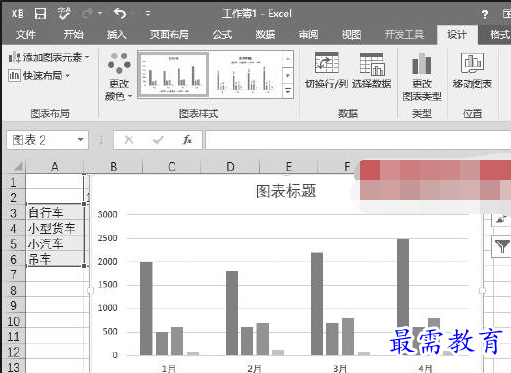Click the tallest 1月 bar in chart
Screen dimensions: 511x373
tap(146, 308)
